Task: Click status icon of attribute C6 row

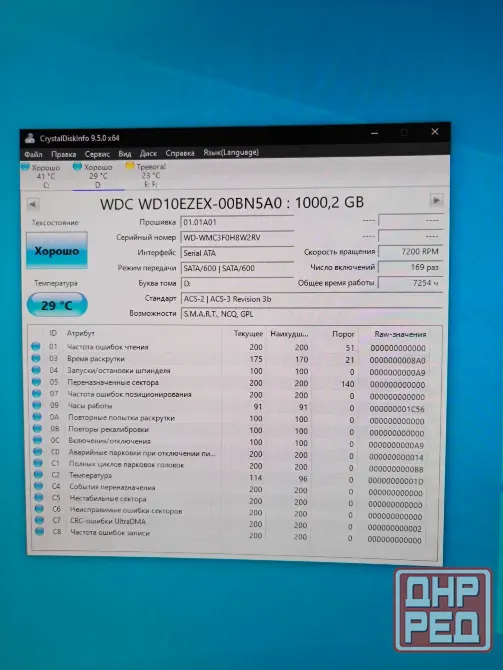Action: point(39,509)
